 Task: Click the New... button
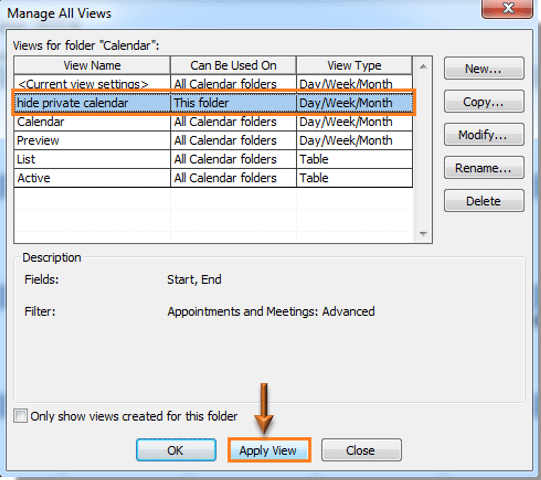(484, 69)
